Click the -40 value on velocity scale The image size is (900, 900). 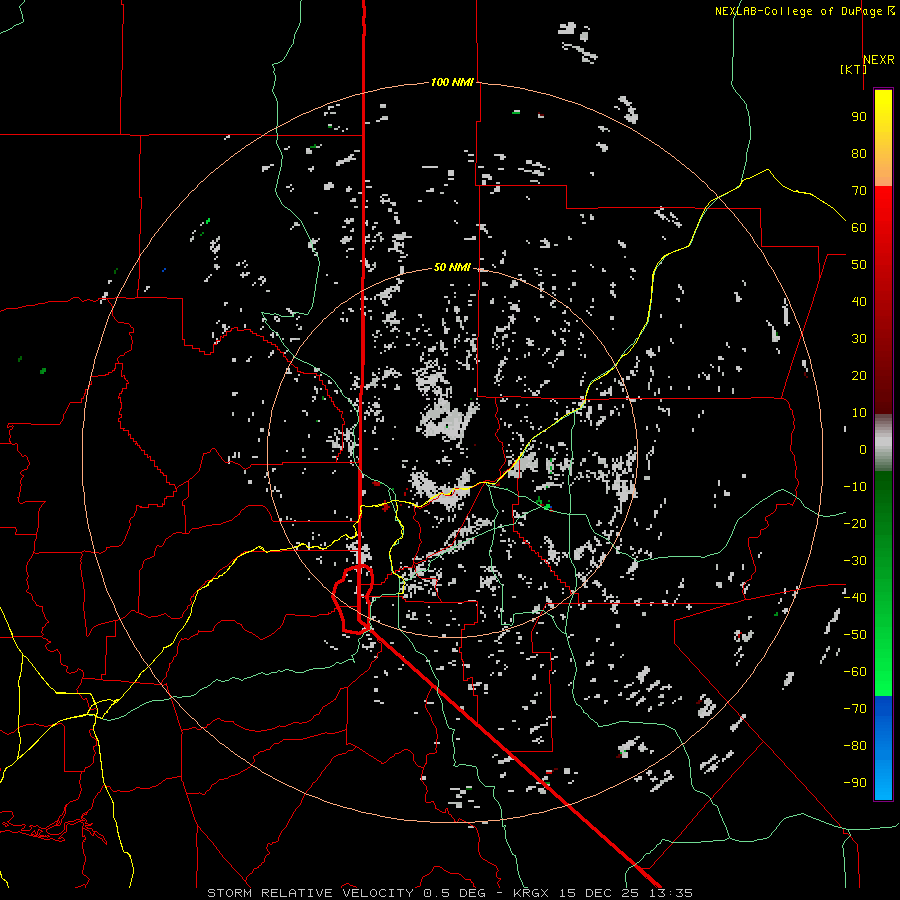coord(855,598)
